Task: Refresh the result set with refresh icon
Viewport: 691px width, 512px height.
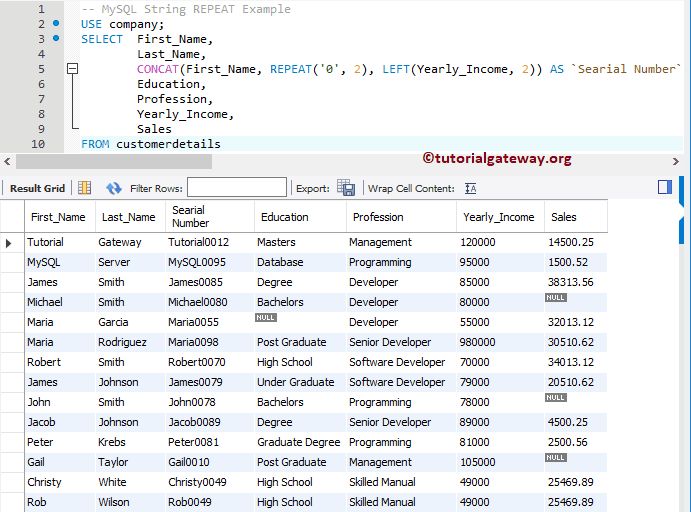Action: pos(114,189)
